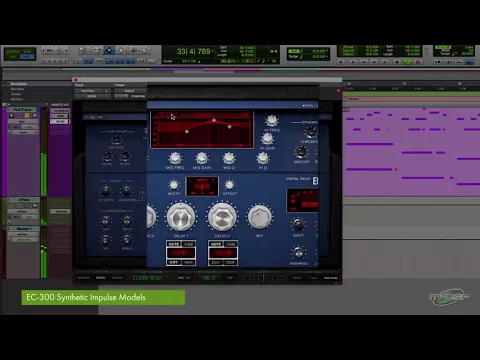Click the HI FREQ knob
The image size is (480, 360).
tap(272, 121)
